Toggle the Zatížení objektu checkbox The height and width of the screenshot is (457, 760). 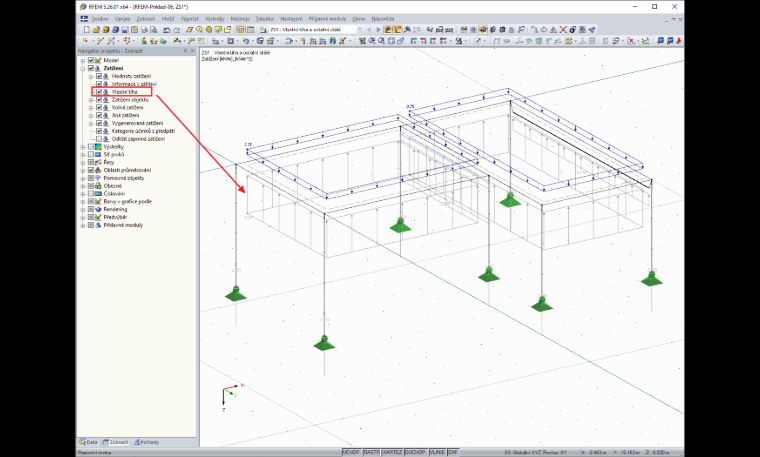click(99, 100)
